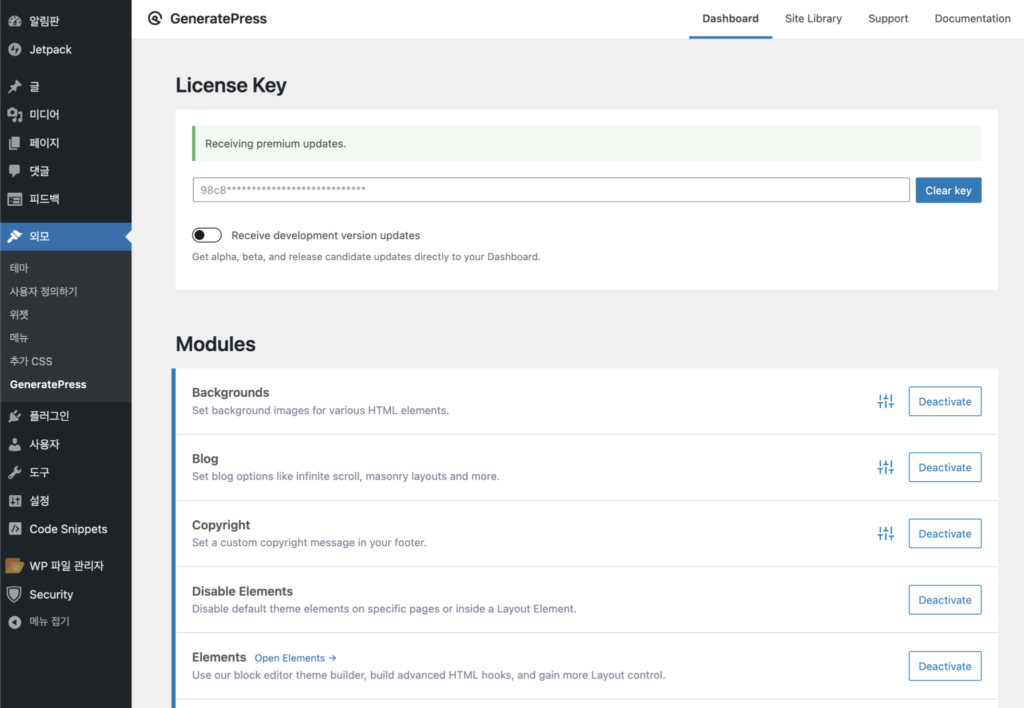Image resolution: width=1024 pixels, height=708 pixels.
Task: Deactivate the Elements module
Action: 944,666
